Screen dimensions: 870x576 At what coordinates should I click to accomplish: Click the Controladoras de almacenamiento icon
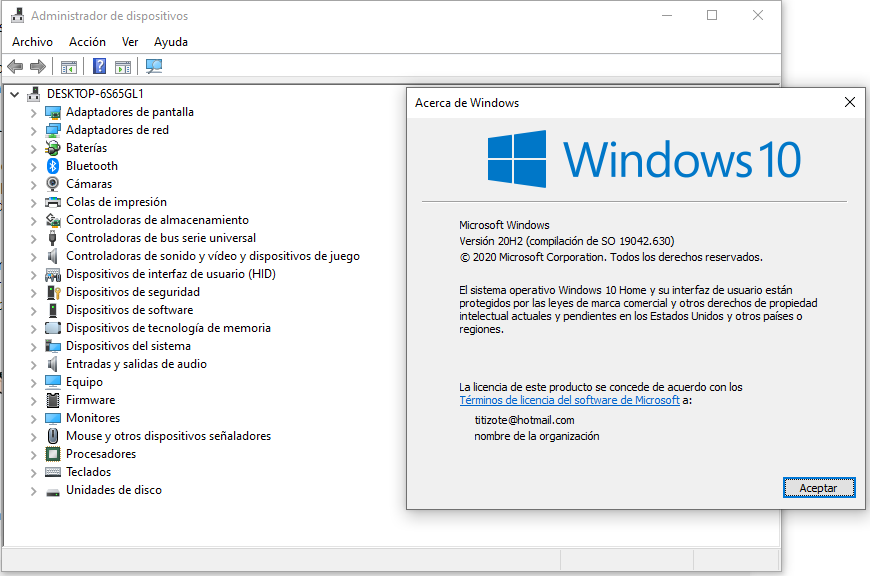53,220
